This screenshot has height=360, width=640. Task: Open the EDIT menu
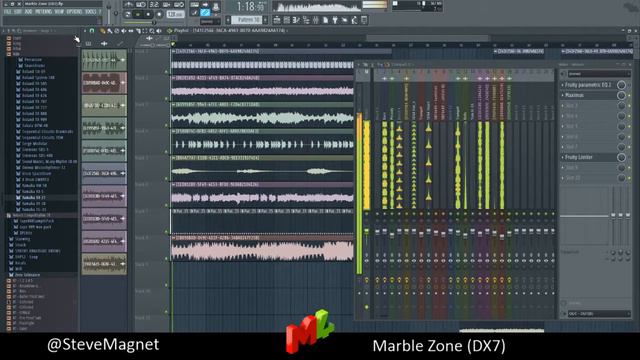18,12
